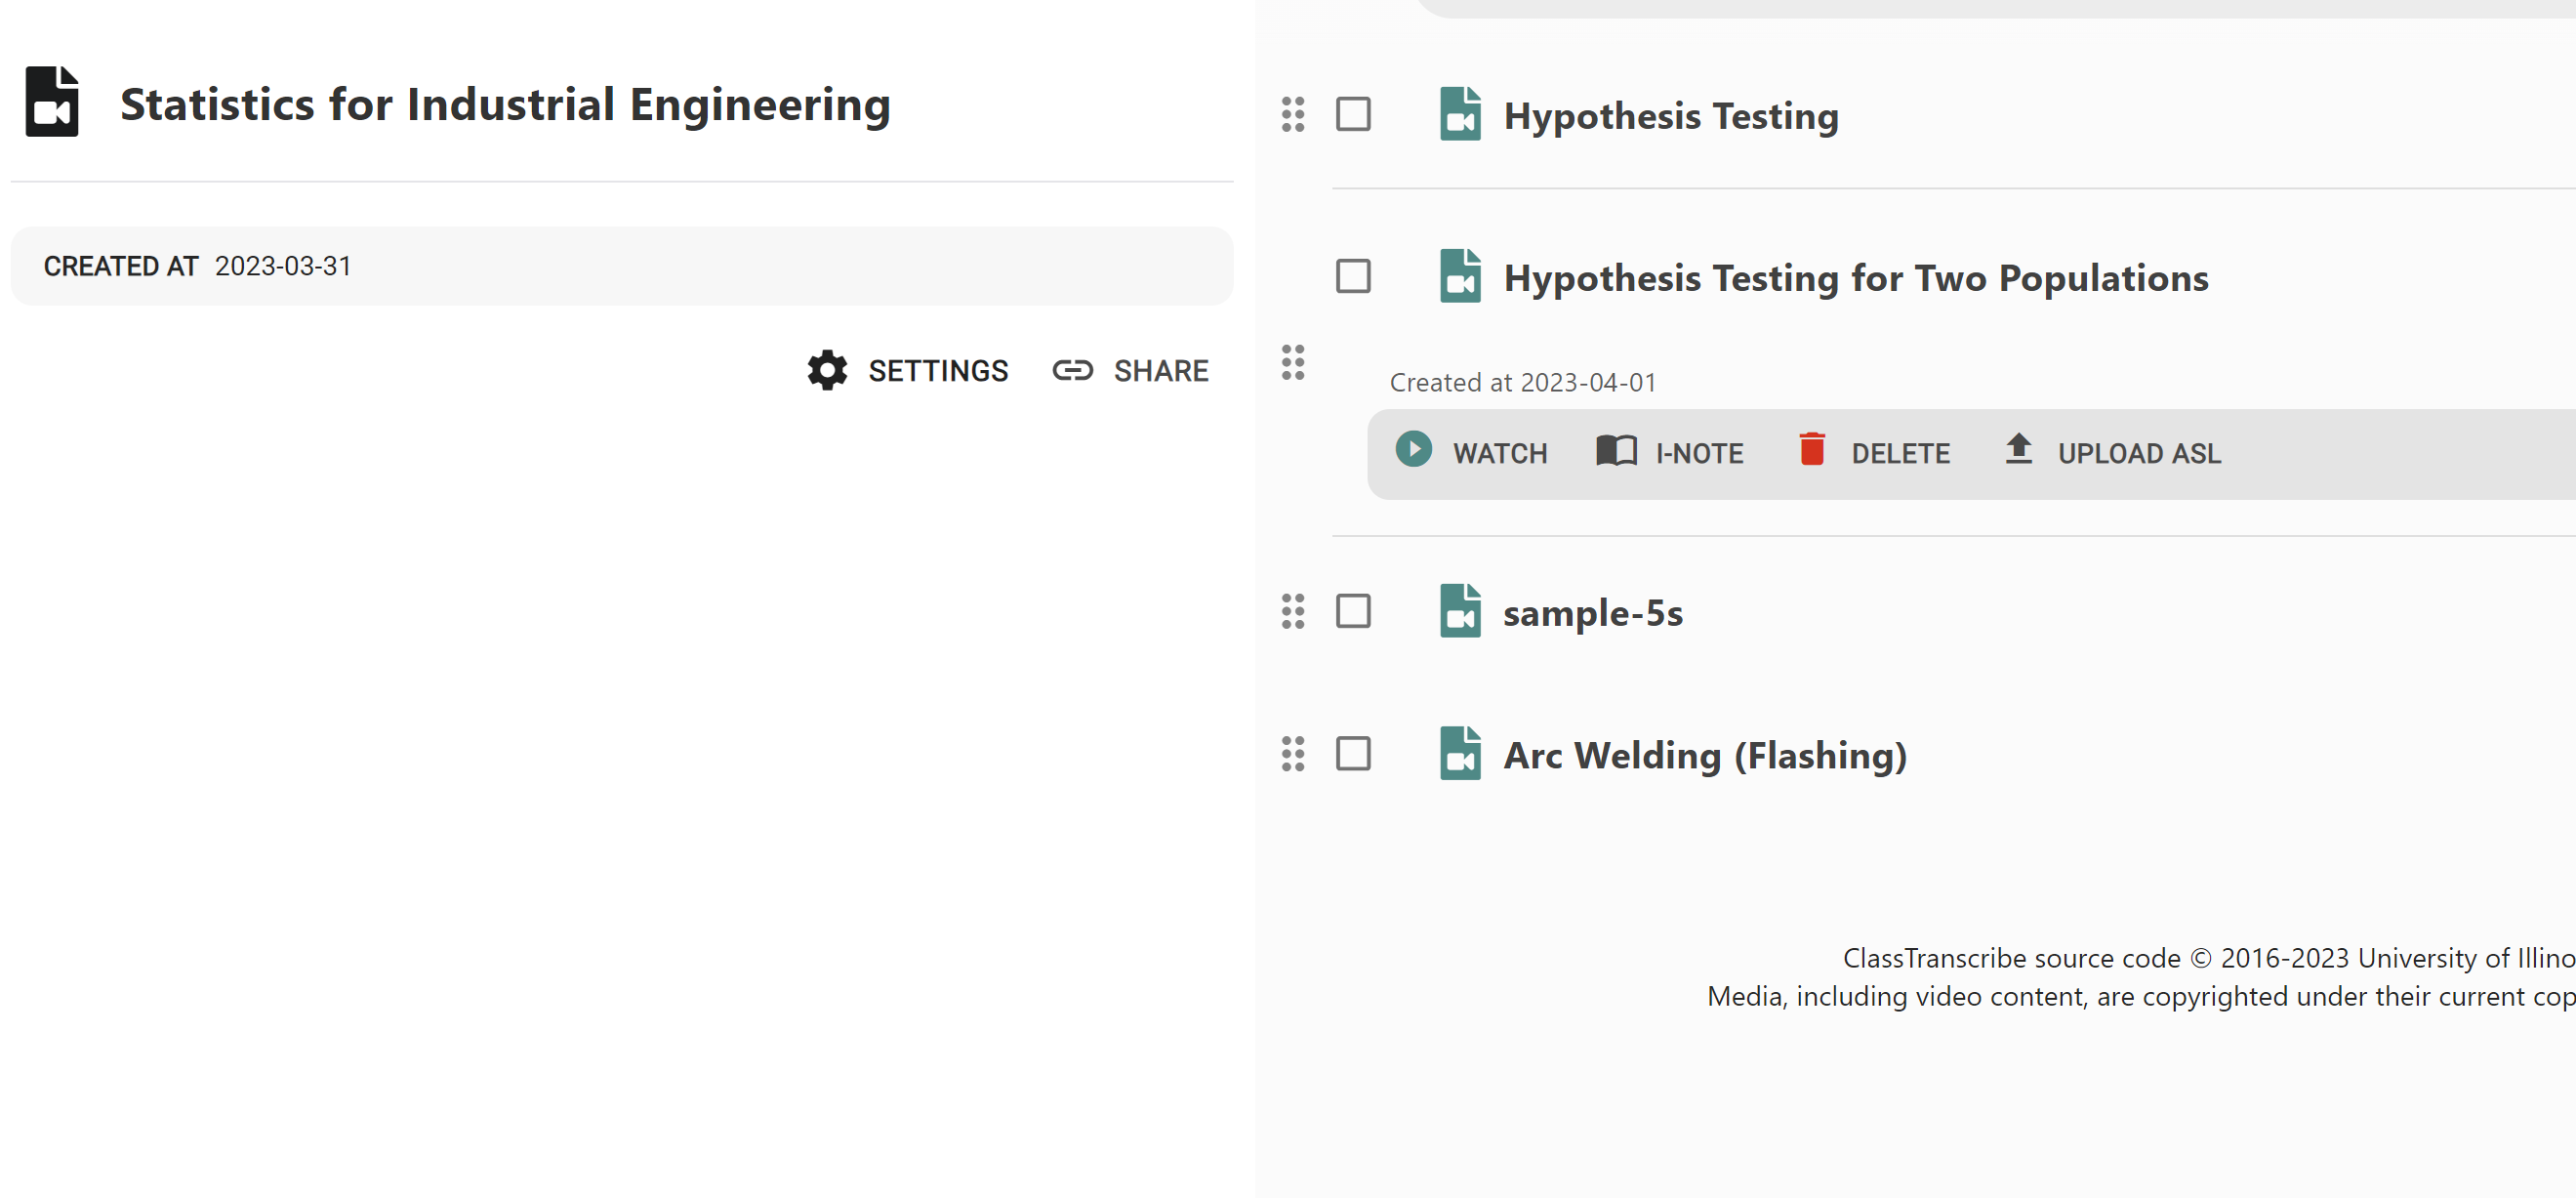The height and width of the screenshot is (1198, 2576).
Task: Click the Hypothesis Testing video file icon
Action: coord(1459,114)
